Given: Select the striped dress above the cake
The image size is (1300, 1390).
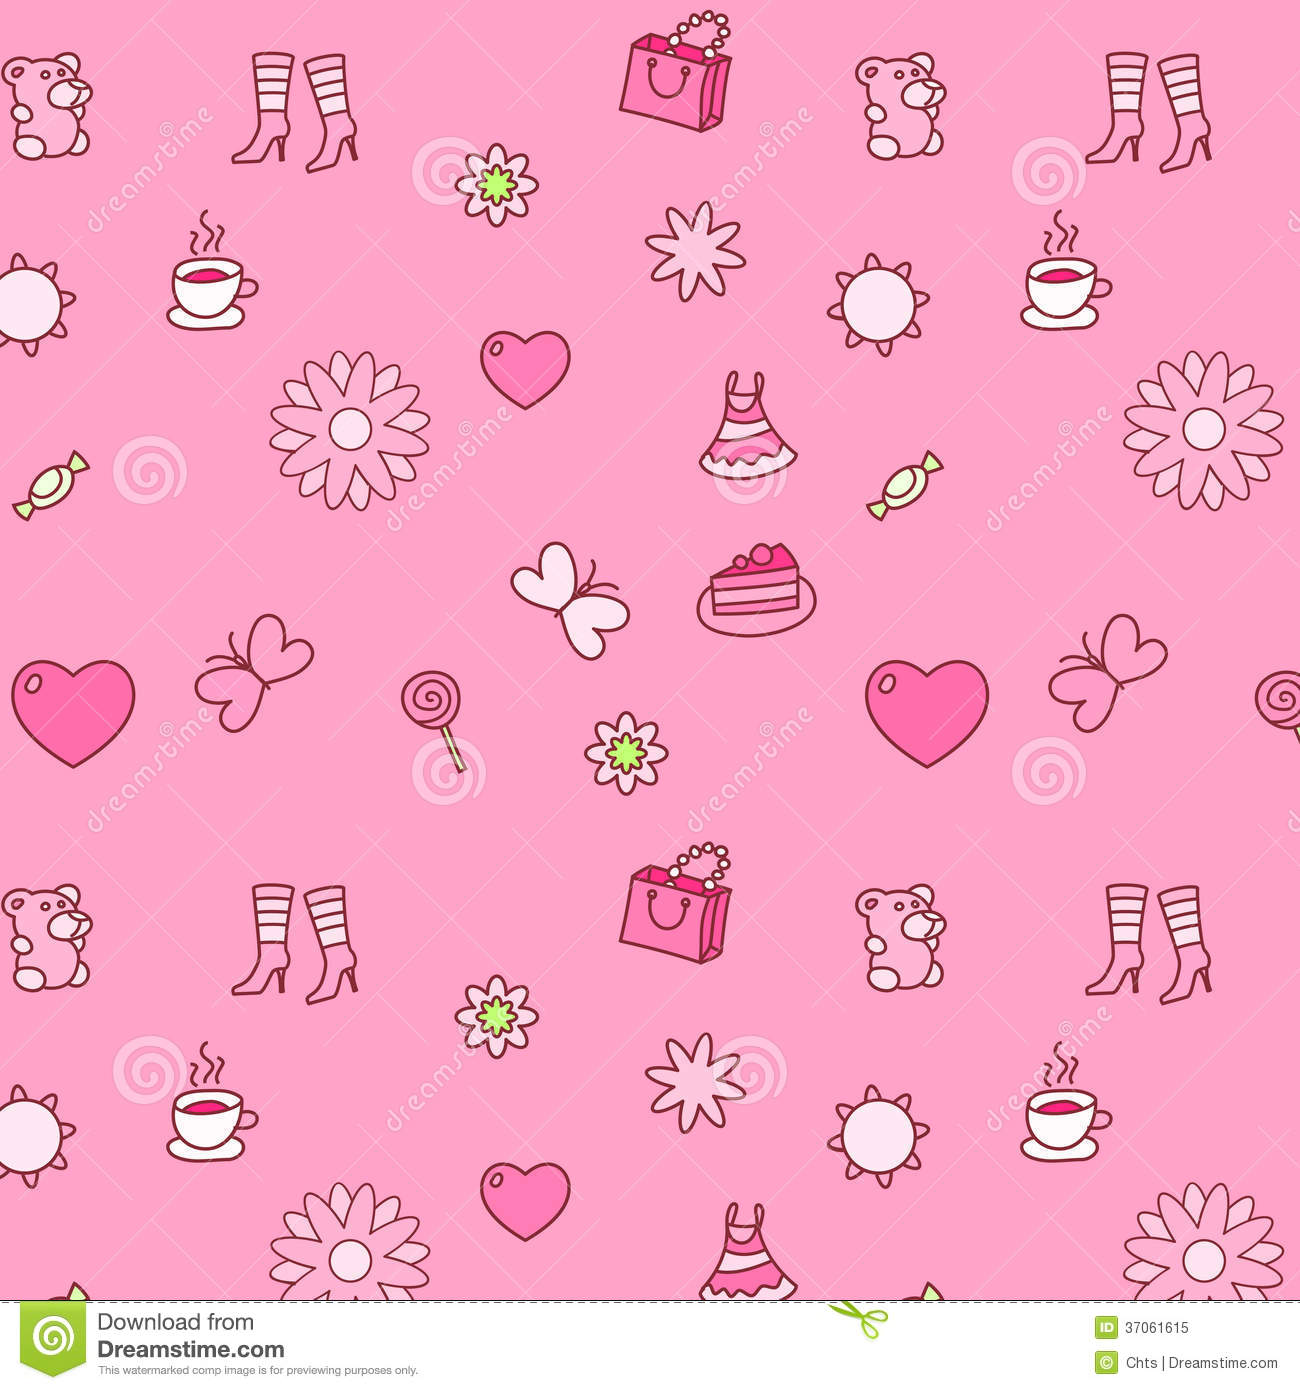Looking at the screenshot, I should [x=747, y=426].
